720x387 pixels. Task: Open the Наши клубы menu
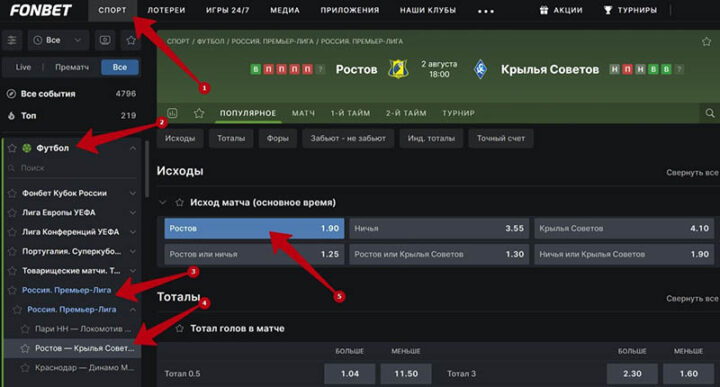(x=428, y=10)
